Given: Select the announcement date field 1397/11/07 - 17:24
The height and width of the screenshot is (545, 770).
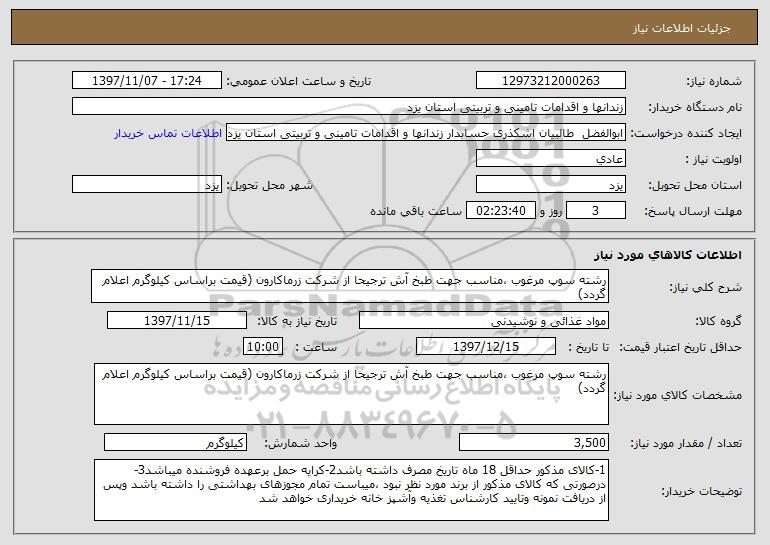Looking at the screenshot, I should point(147,81).
